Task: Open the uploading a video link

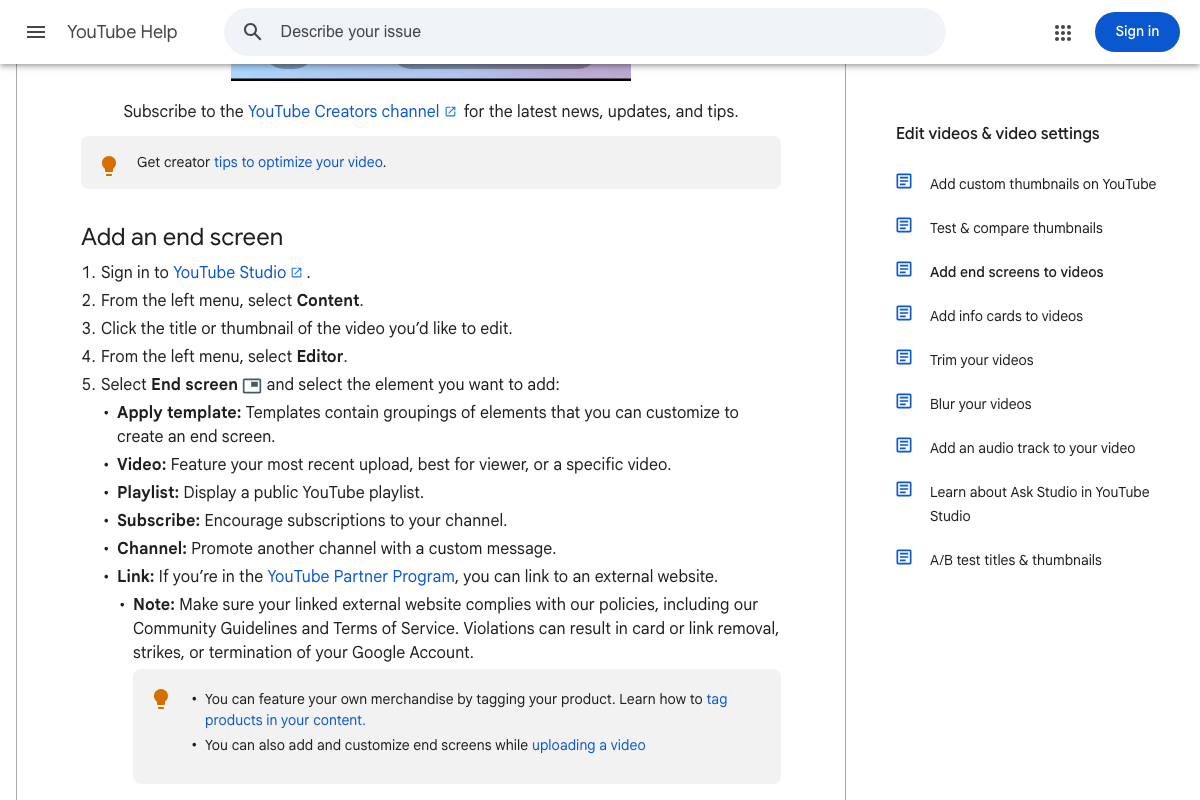Action: [x=588, y=745]
